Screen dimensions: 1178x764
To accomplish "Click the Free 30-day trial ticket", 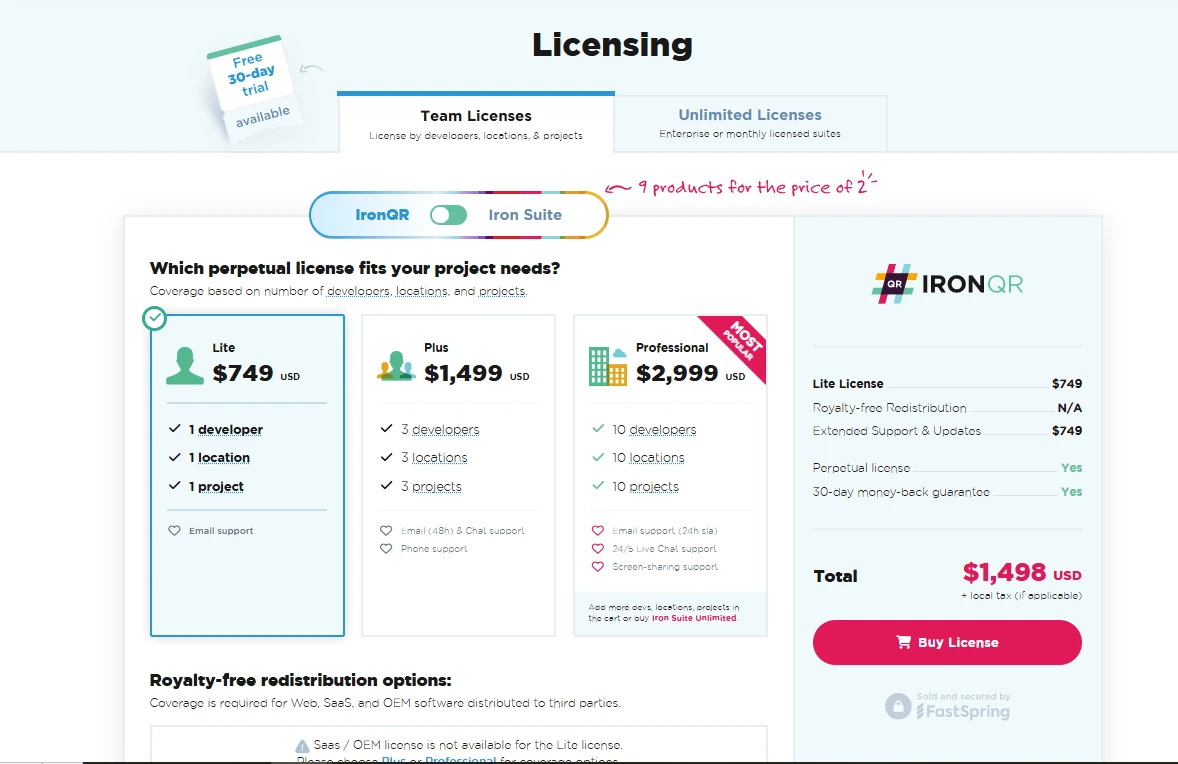I will [x=253, y=88].
